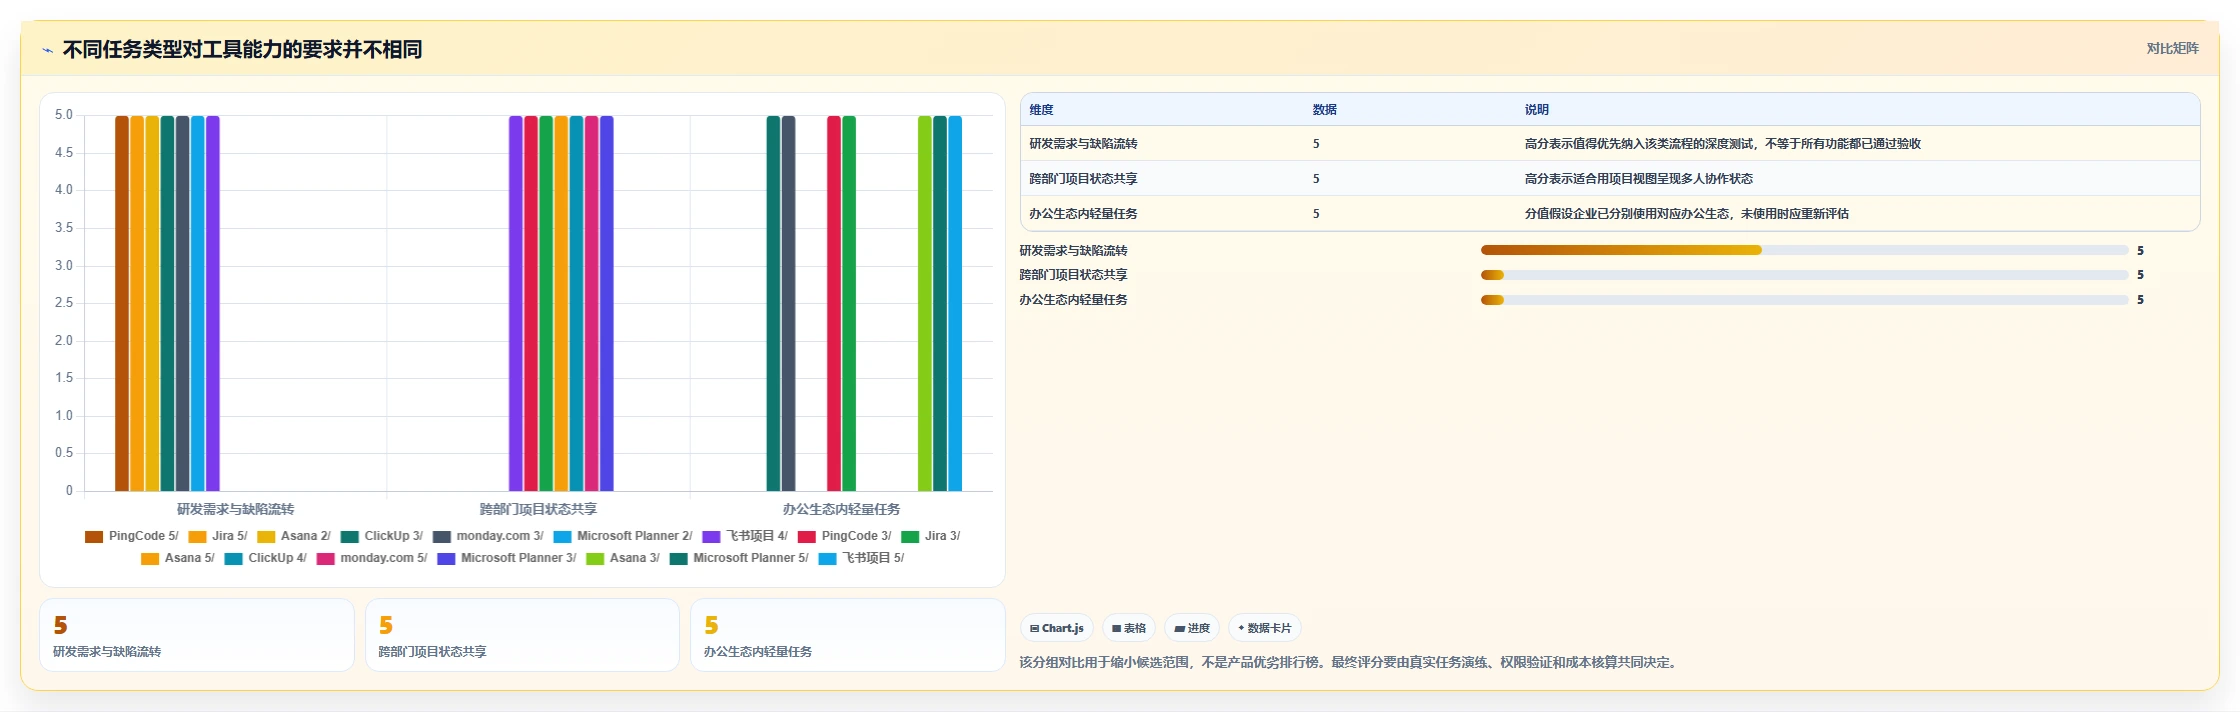Click the 研发需求与缺陷流转 progress bar
This screenshot has width=2240, height=712.
pos(1805,250)
